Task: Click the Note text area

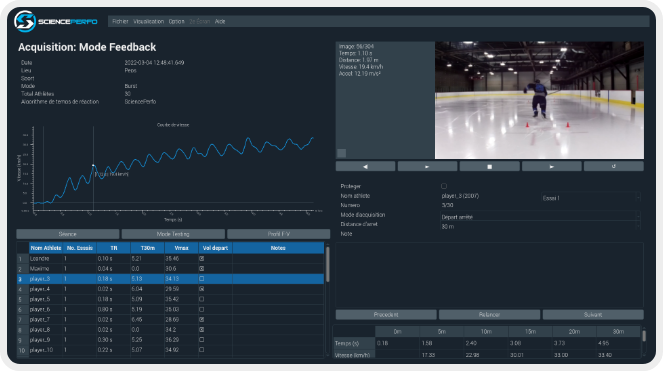Action: [x=490, y=275]
